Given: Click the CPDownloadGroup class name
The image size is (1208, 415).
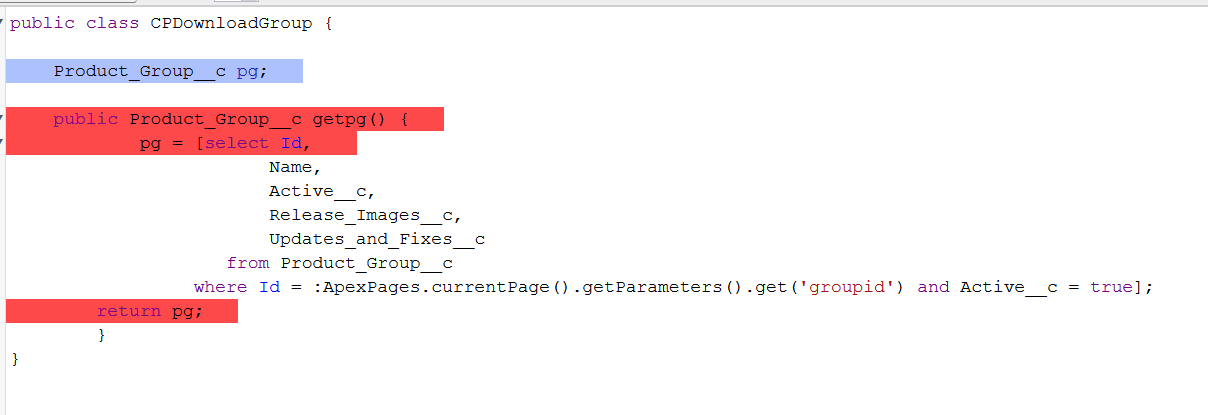Looking at the screenshot, I should [x=231, y=23].
